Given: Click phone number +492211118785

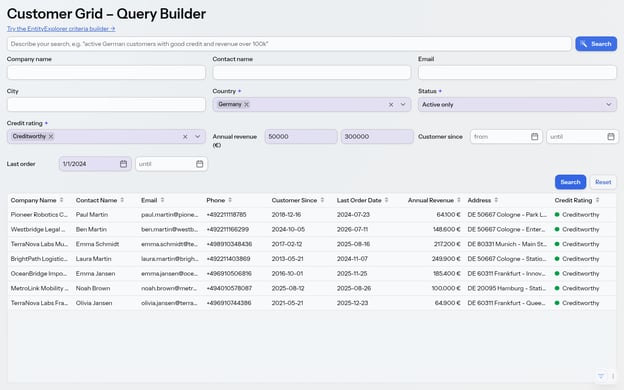Looking at the screenshot, I should click(x=226, y=214).
